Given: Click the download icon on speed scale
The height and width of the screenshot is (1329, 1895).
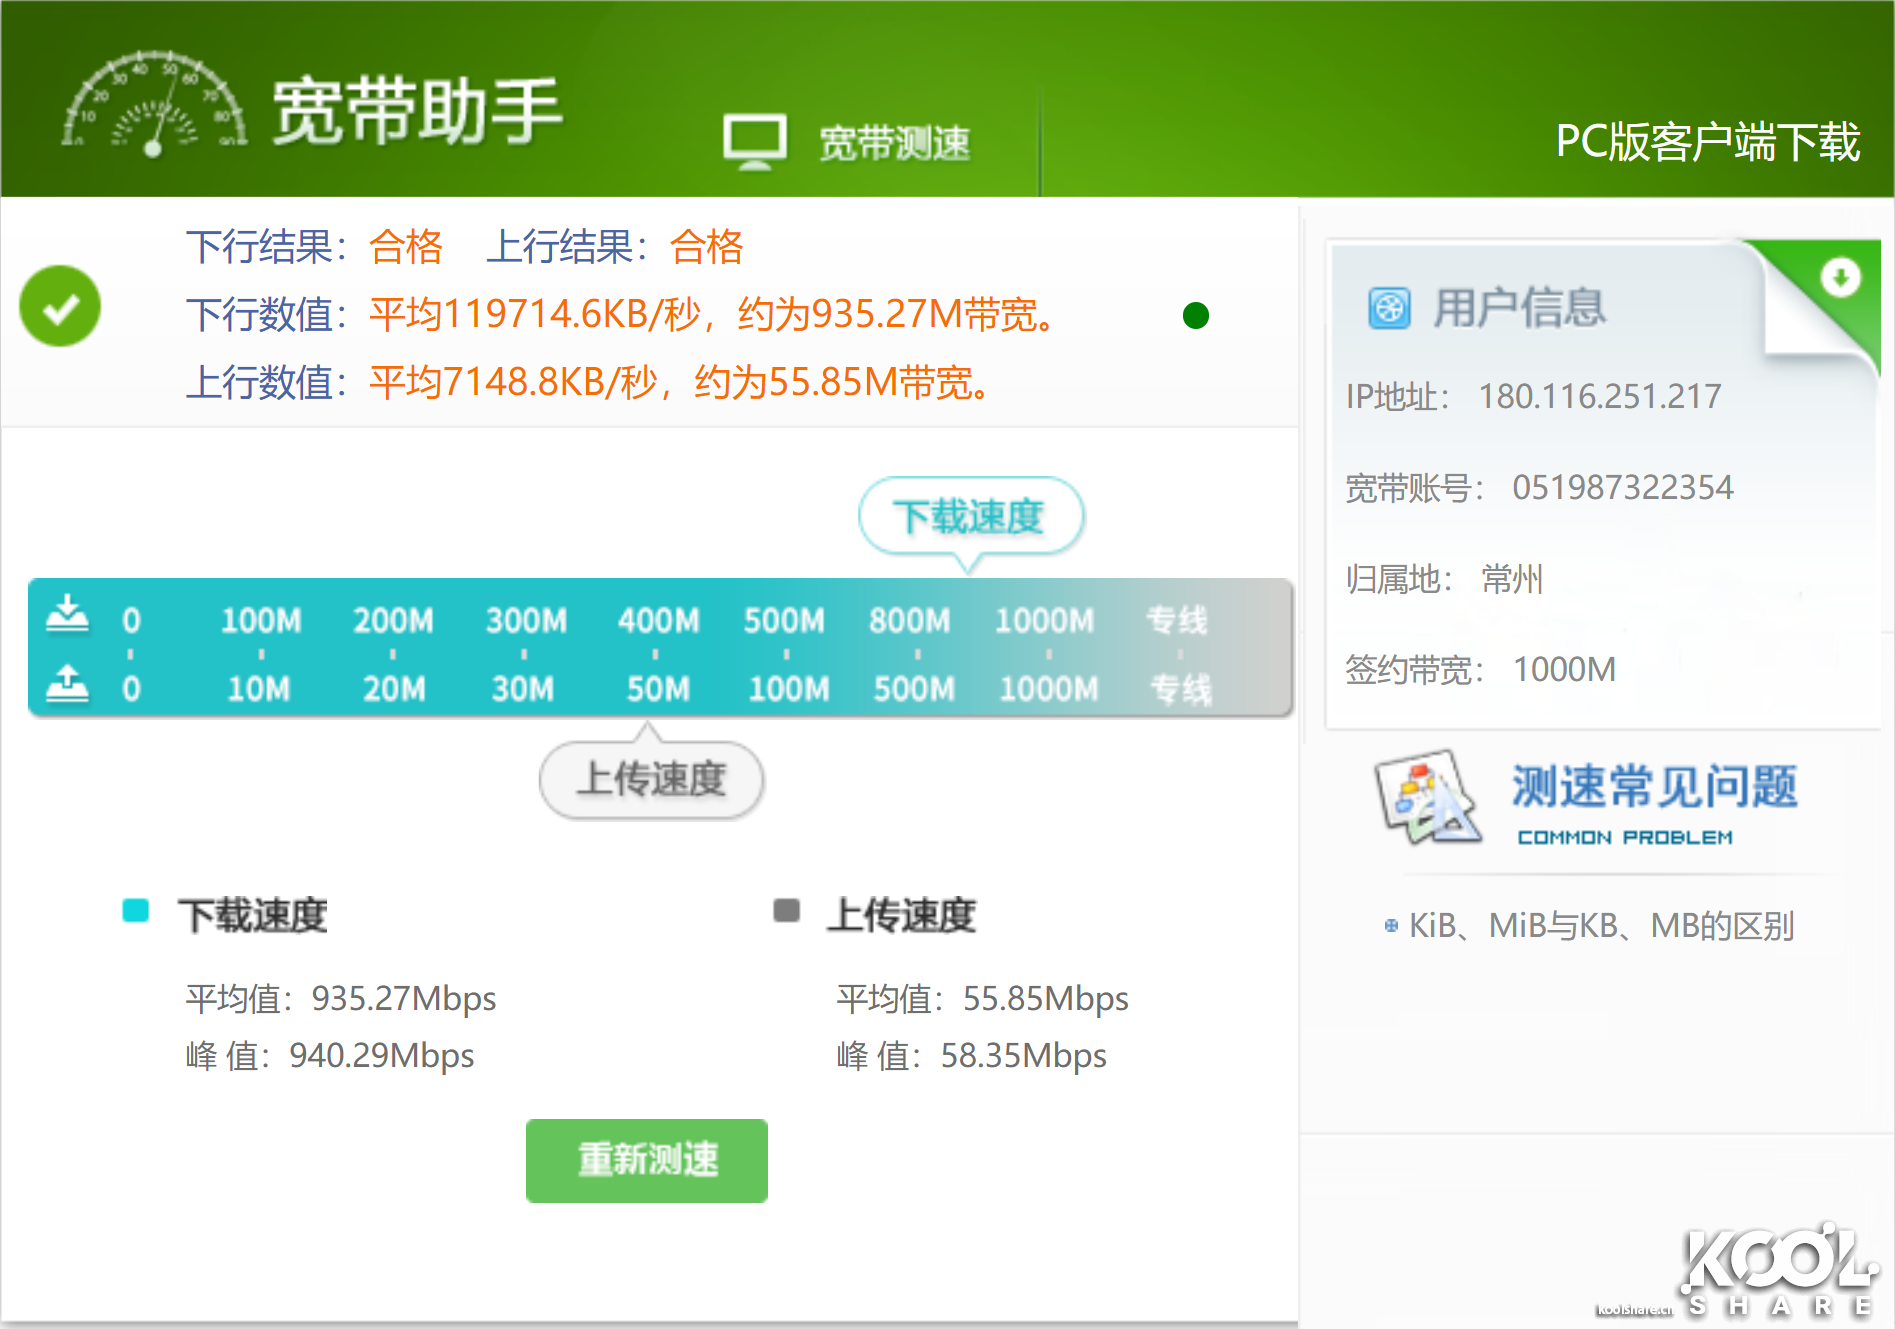Looking at the screenshot, I should [x=67, y=615].
